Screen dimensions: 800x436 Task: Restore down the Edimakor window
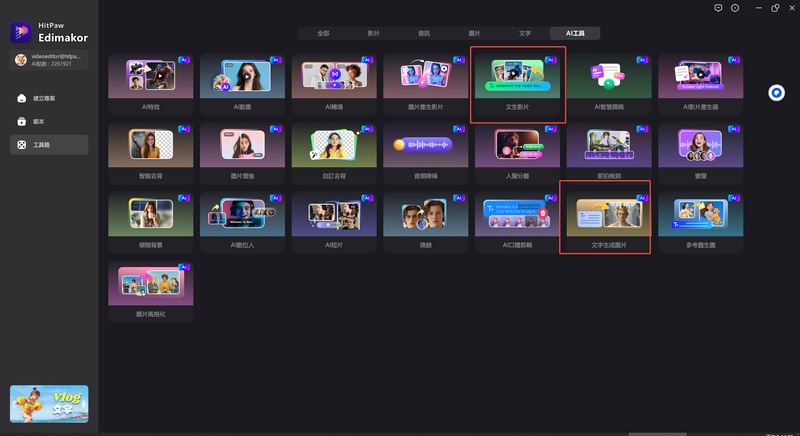coord(775,8)
